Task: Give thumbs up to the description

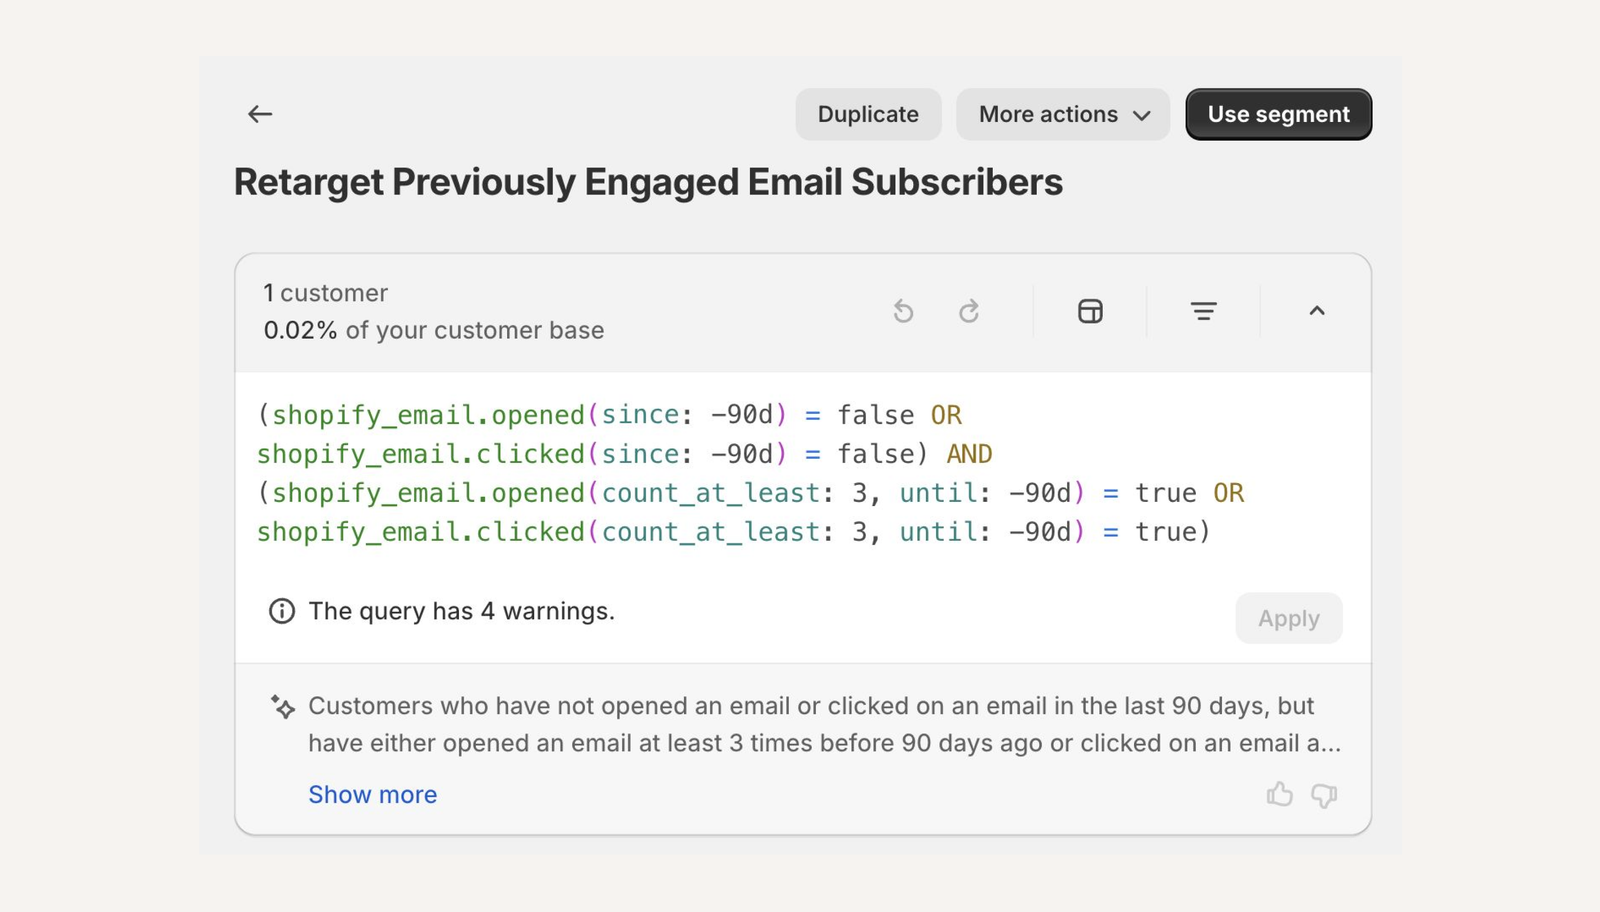Action: pyautogui.click(x=1279, y=794)
